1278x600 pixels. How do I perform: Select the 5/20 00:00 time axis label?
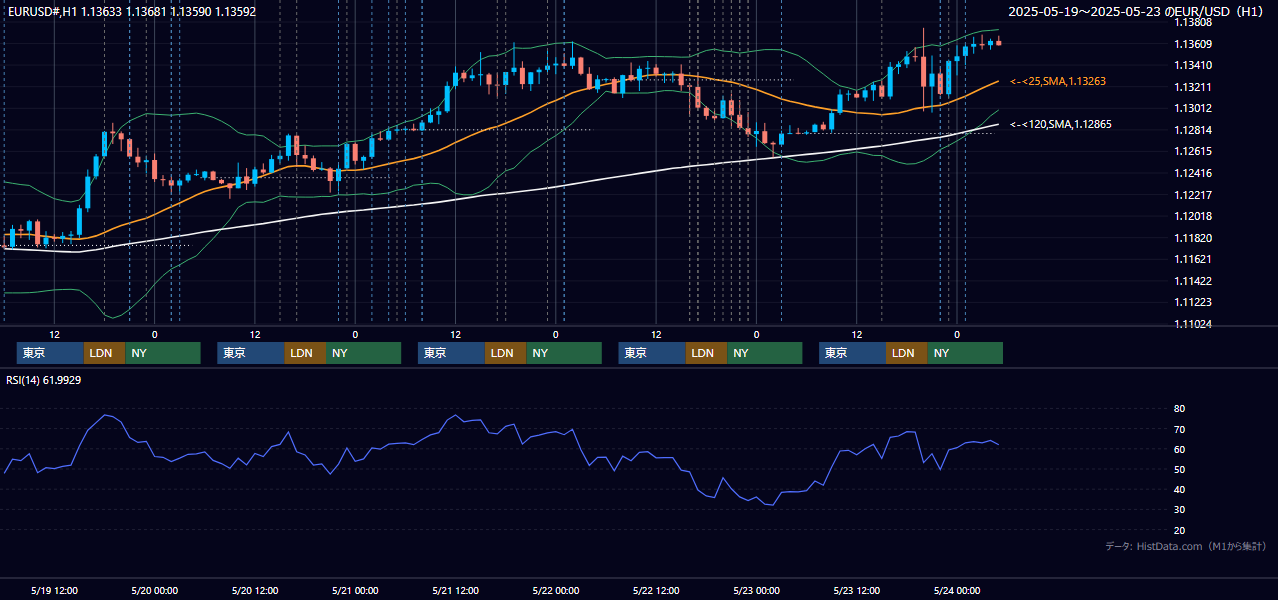pyautogui.click(x=155, y=590)
